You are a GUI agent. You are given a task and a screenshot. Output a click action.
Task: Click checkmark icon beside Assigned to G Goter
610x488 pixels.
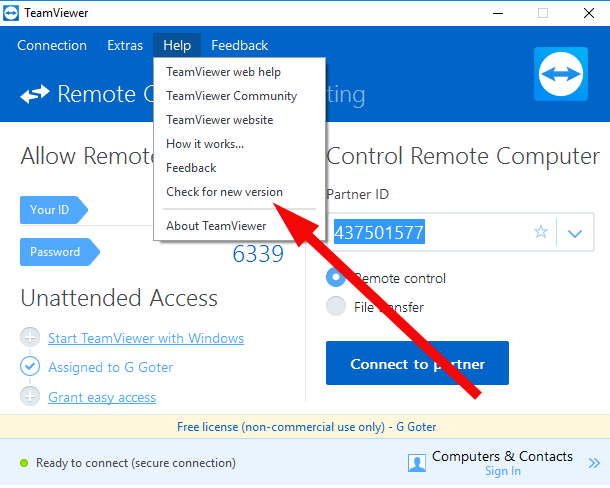(30, 367)
